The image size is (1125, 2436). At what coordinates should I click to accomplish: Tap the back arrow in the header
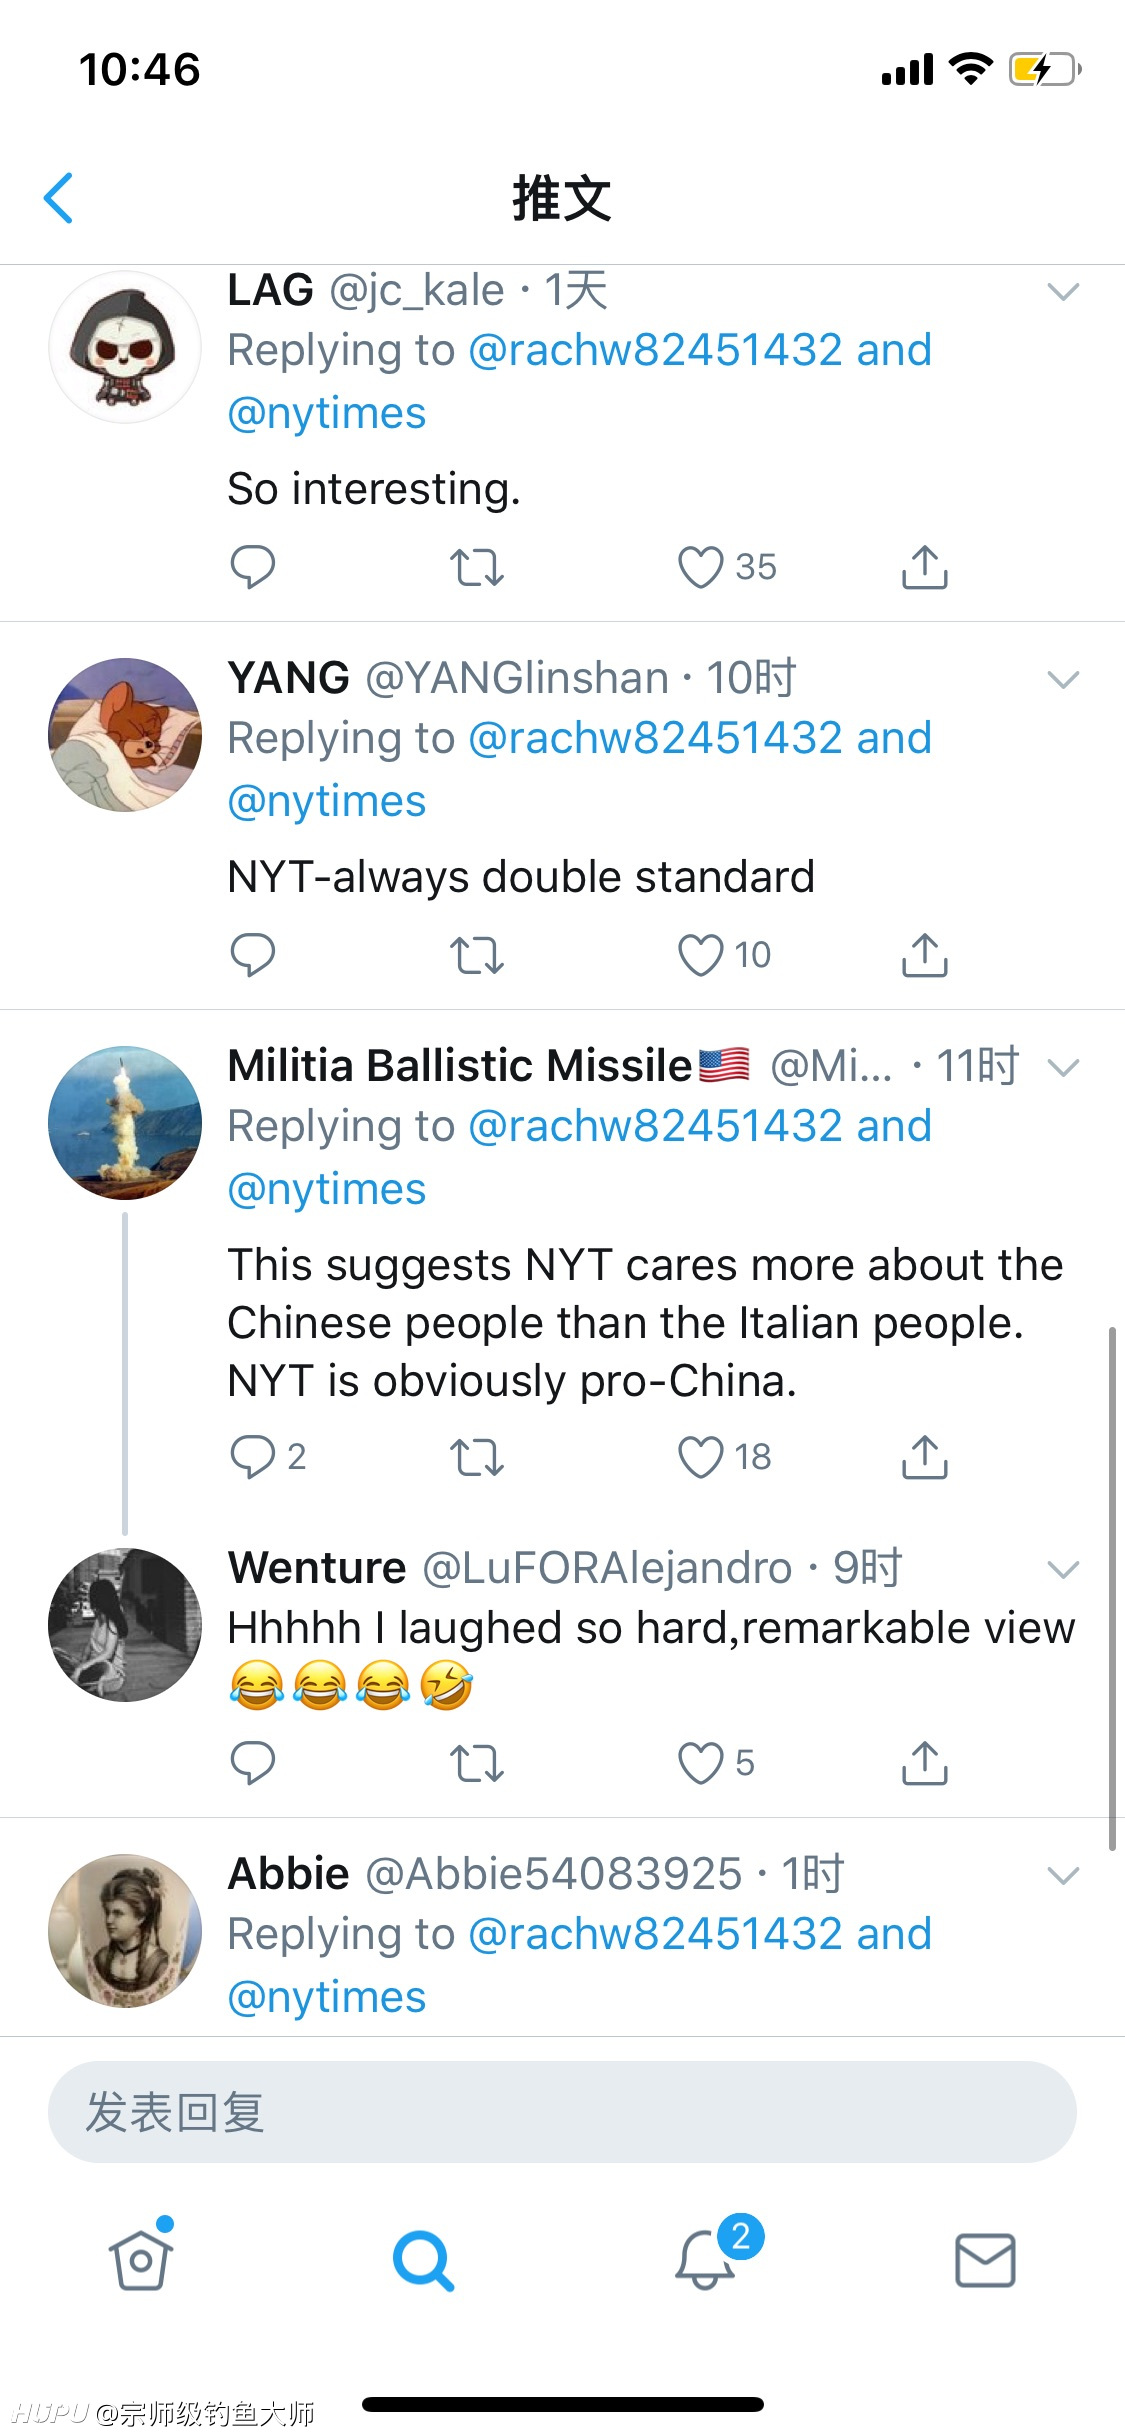[x=59, y=198]
